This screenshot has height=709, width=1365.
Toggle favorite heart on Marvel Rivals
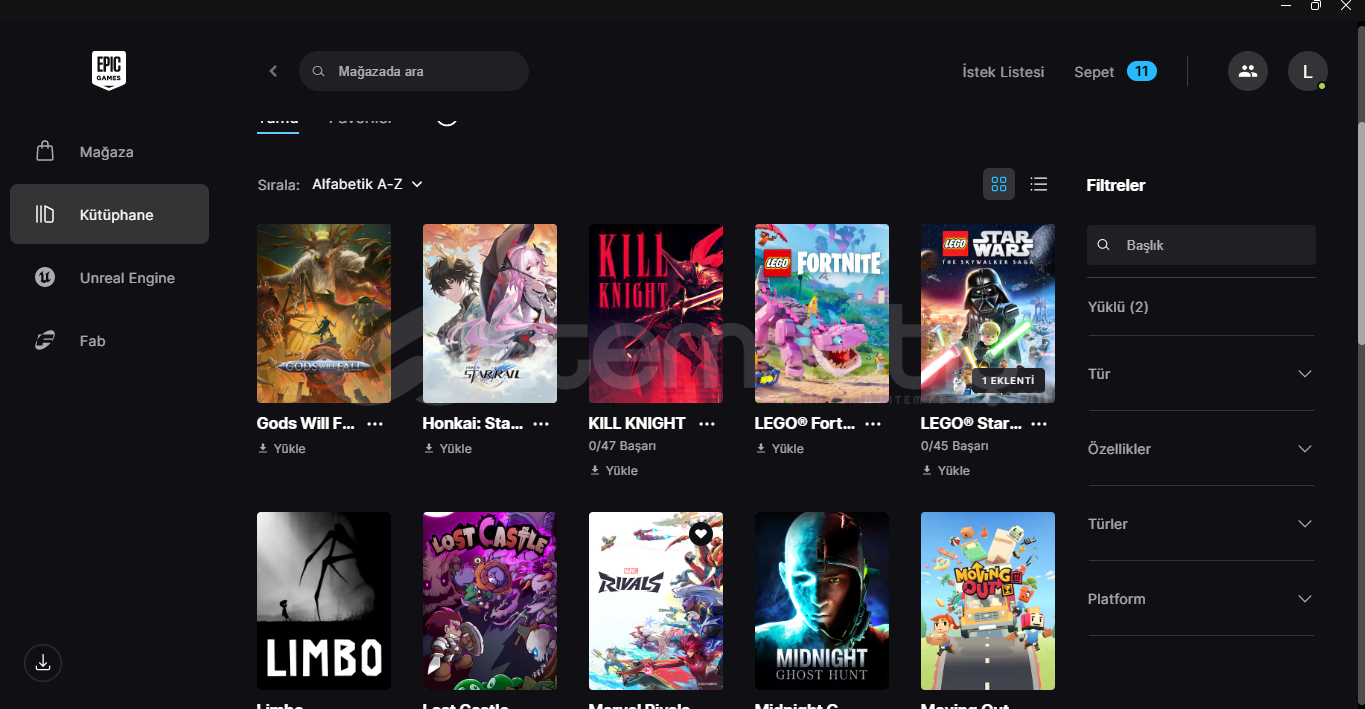coord(701,534)
